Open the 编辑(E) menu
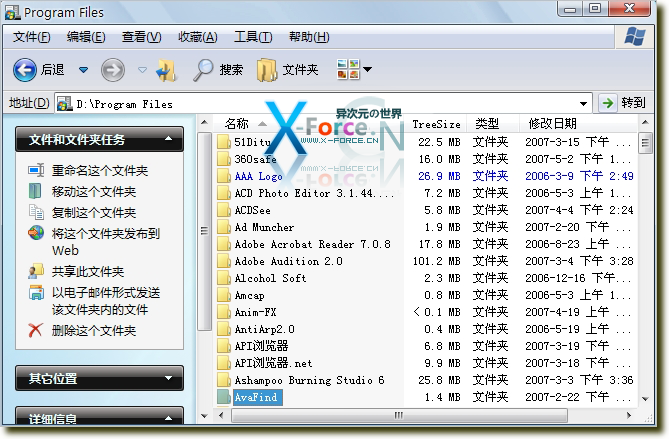669x439 pixels. (86, 37)
